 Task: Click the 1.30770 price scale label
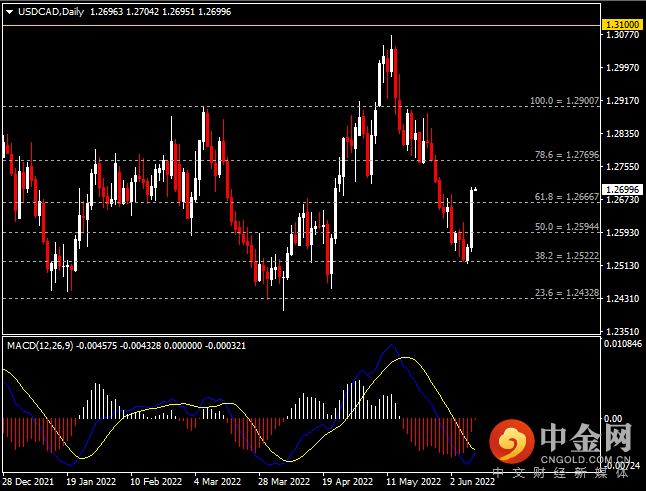click(623, 35)
